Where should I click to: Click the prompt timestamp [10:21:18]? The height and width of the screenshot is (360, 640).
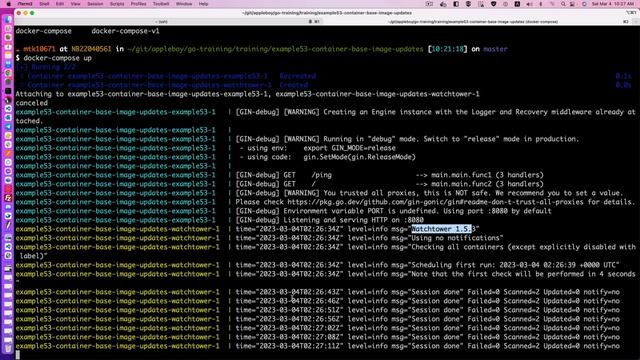(x=447, y=49)
